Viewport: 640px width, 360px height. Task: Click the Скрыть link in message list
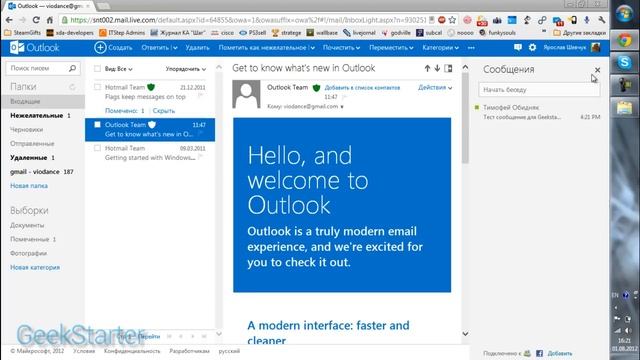coord(164,111)
